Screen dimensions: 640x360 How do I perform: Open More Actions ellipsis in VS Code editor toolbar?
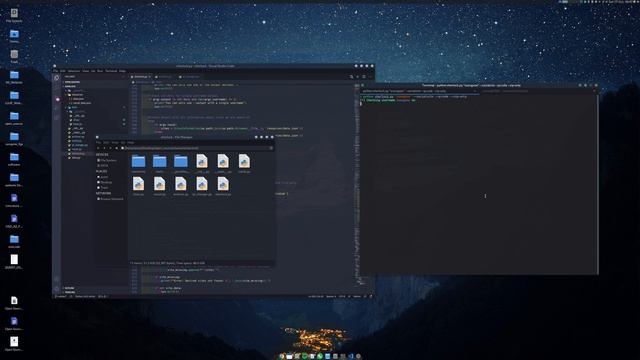[370, 76]
